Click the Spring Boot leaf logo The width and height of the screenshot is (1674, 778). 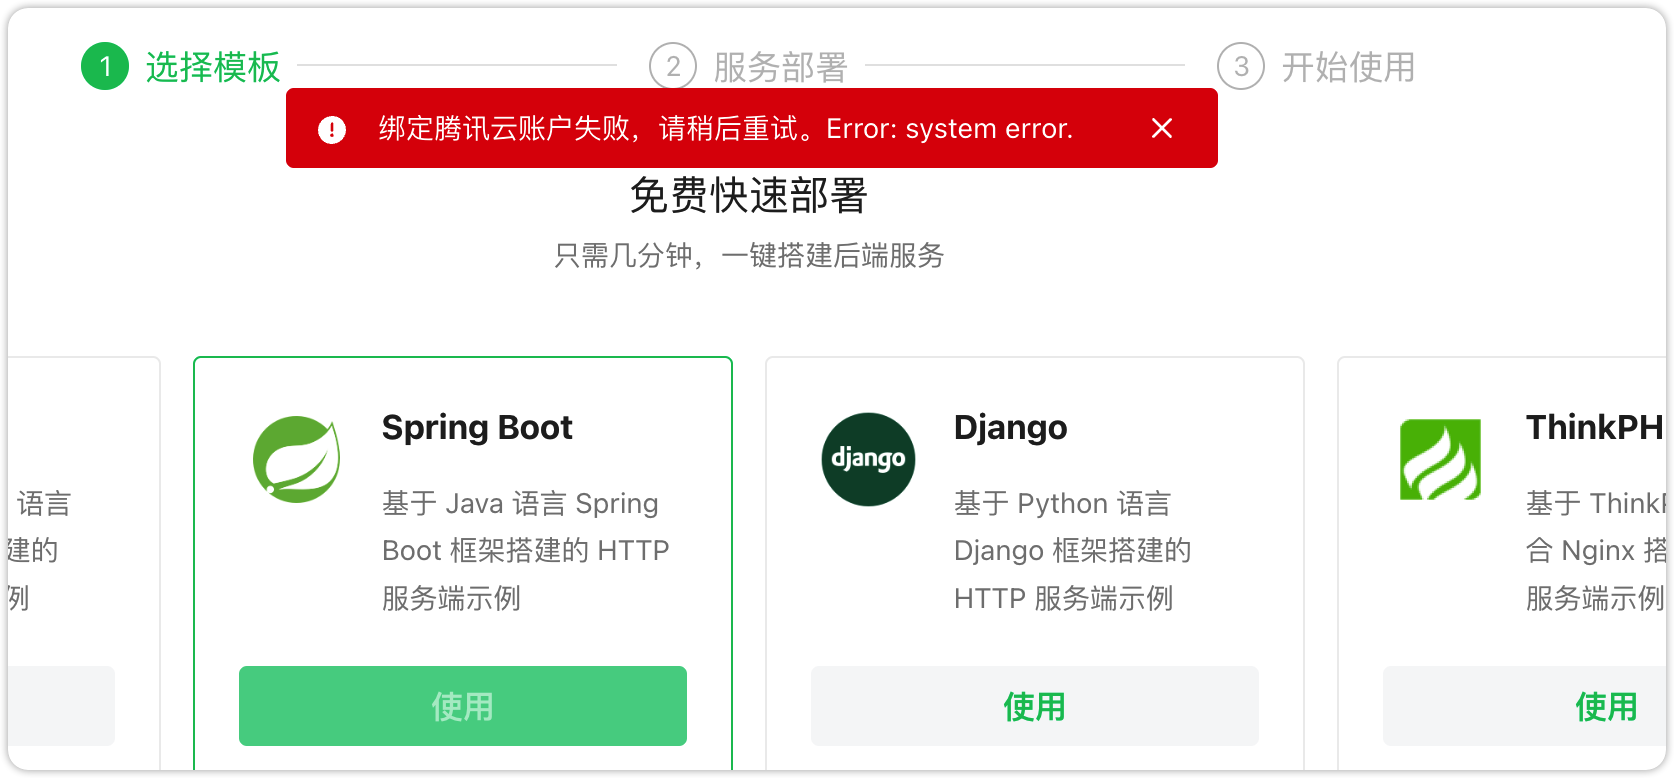(x=296, y=459)
